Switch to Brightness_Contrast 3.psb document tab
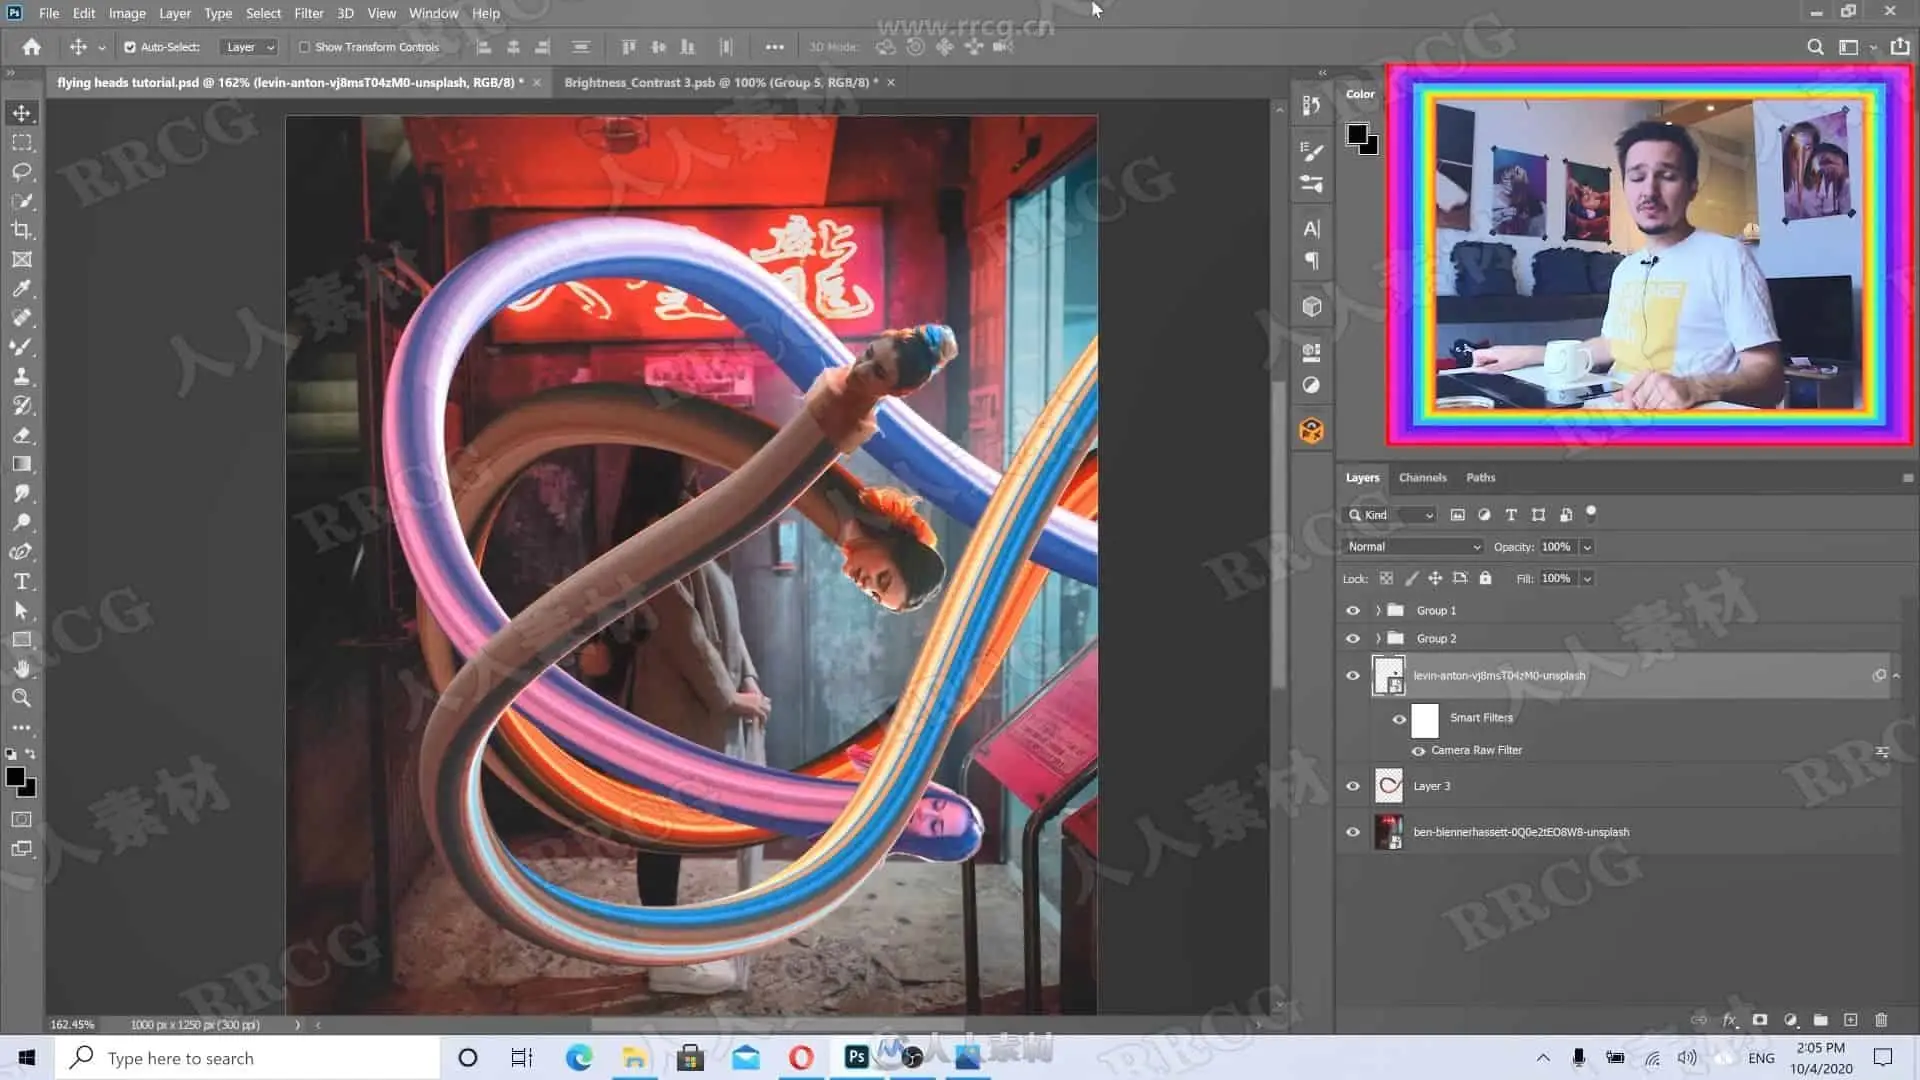 [721, 82]
